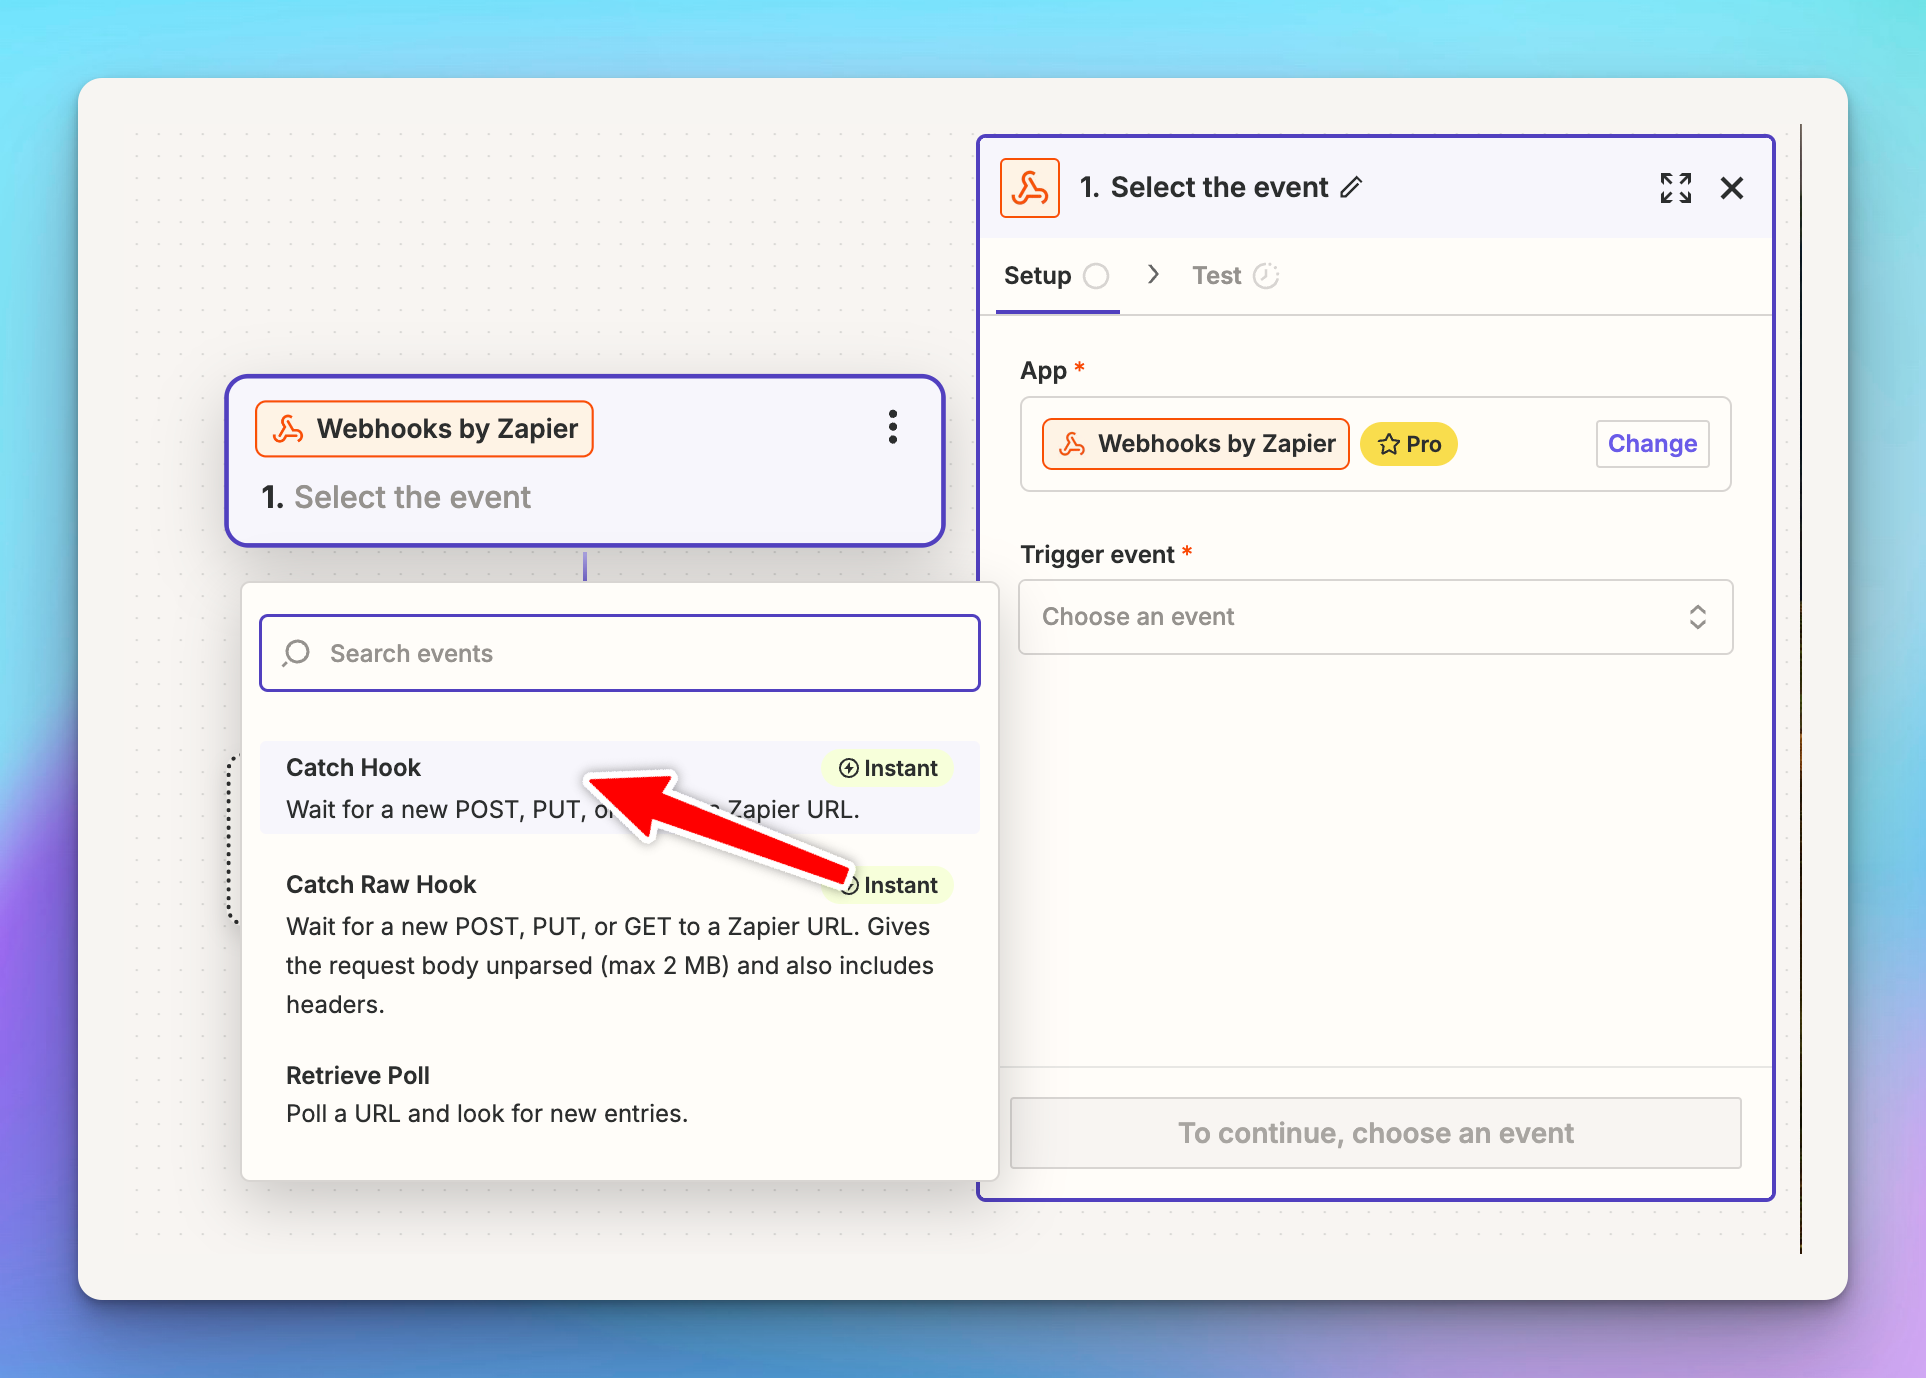Click the chevron between Setup and Test
The height and width of the screenshot is (1378, 1926).
[x=1153, y=274]
